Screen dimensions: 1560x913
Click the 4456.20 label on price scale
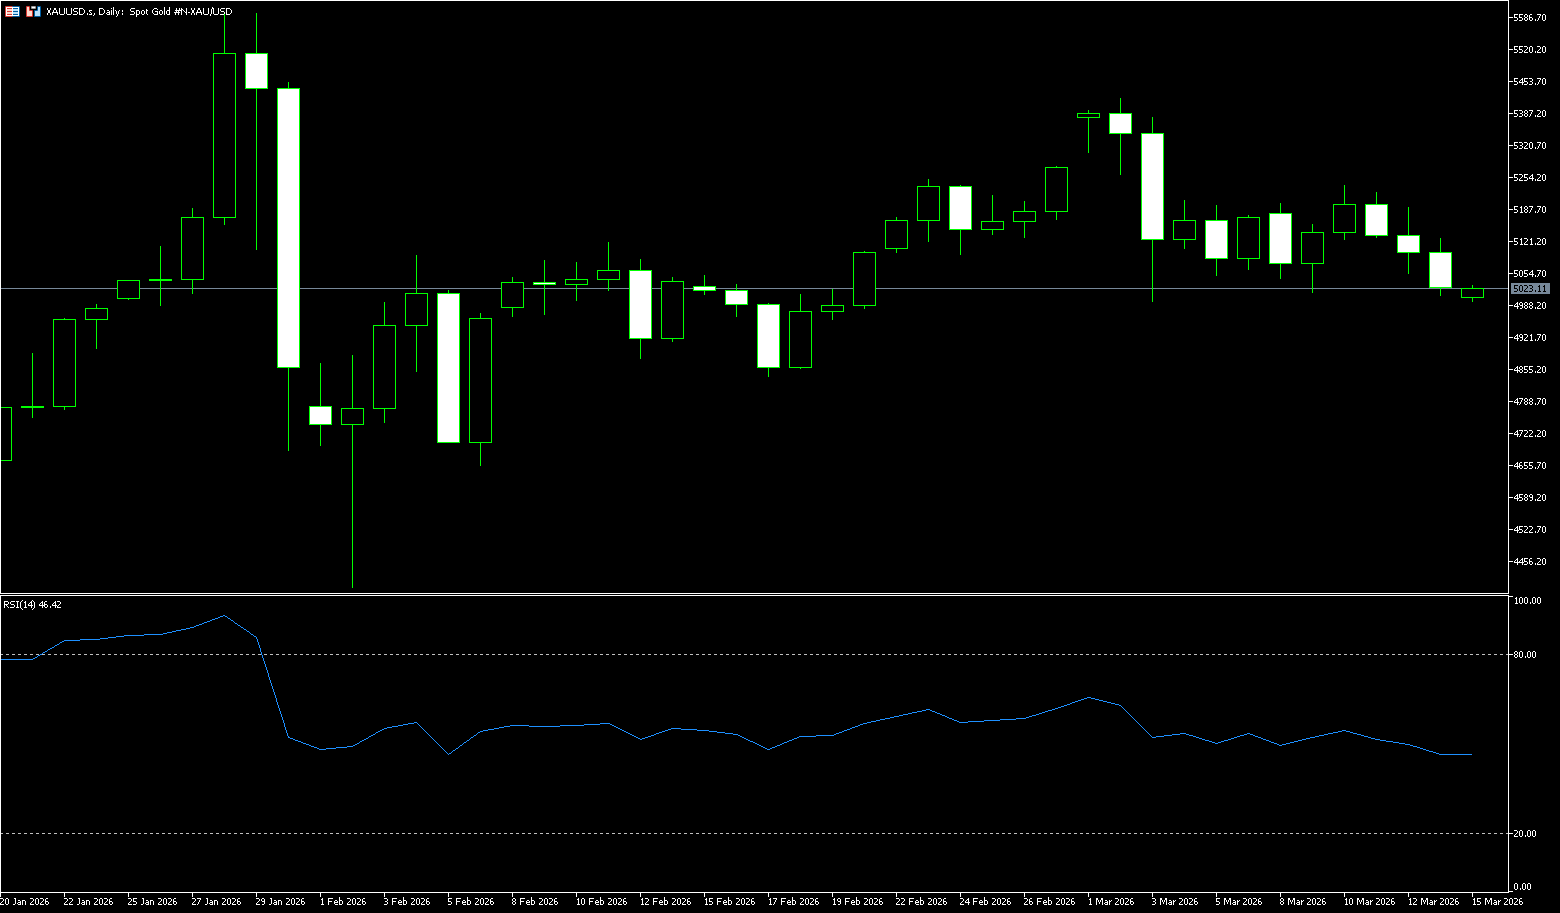tap(1530, 562)
